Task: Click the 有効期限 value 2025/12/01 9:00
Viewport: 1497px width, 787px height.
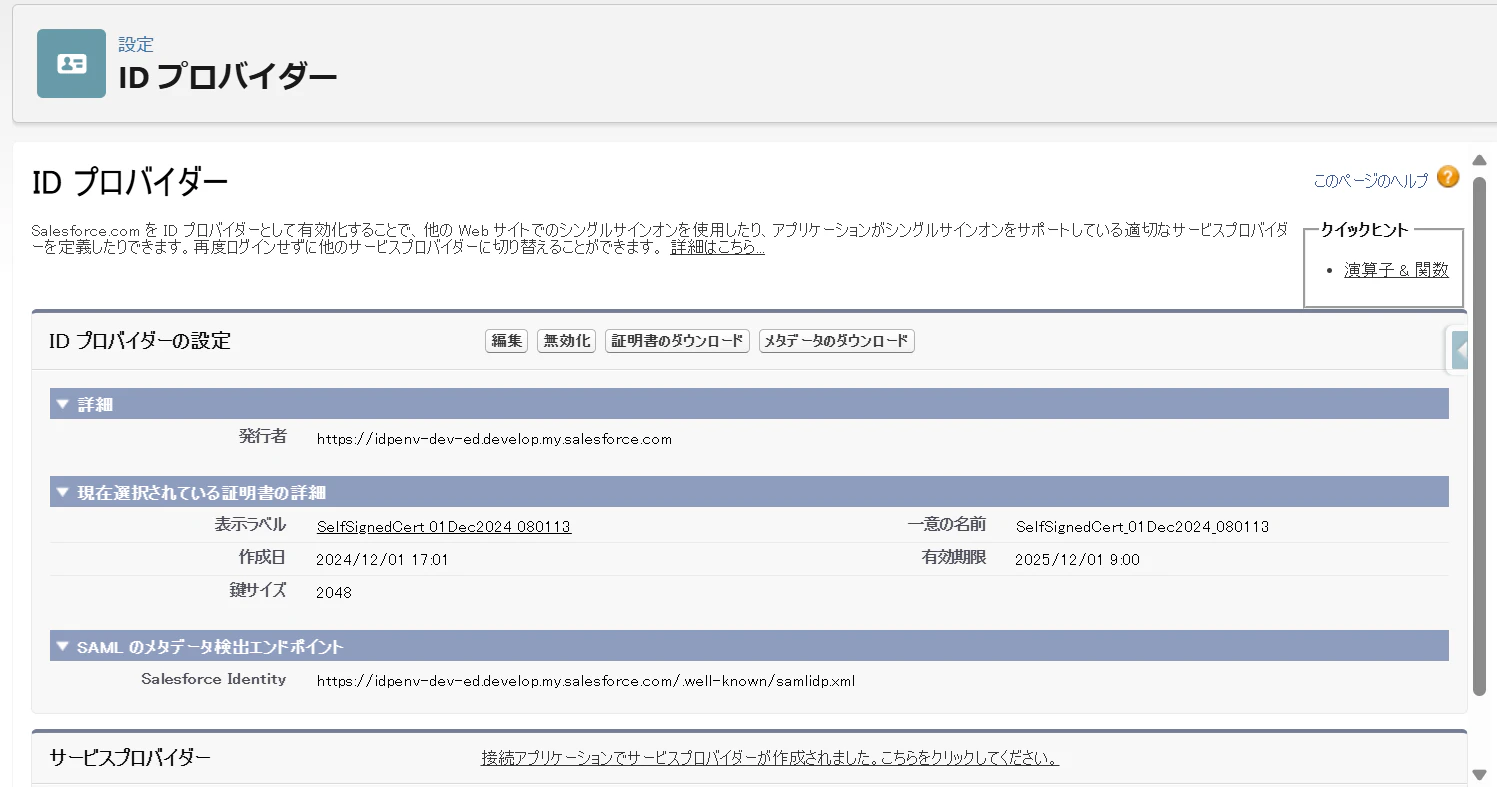Action: pos(1077,560)
